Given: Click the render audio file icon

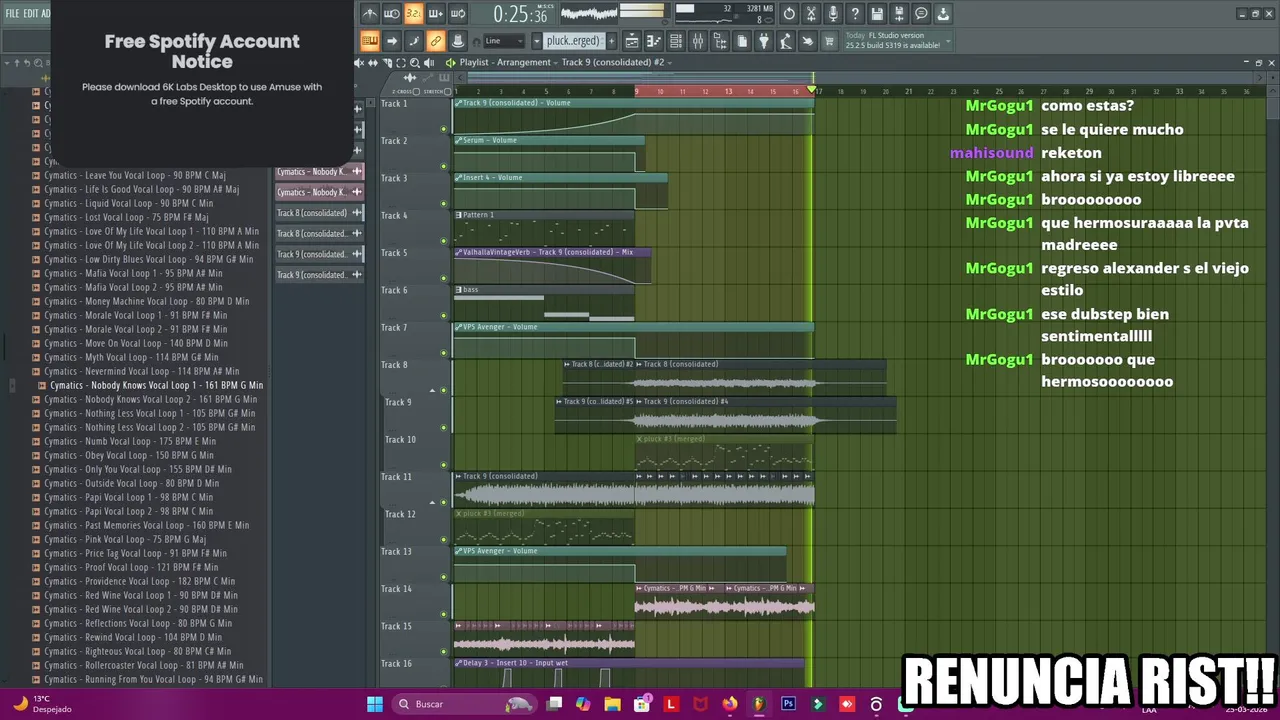Looking at the screenshot, I should (x=899, y=14).
